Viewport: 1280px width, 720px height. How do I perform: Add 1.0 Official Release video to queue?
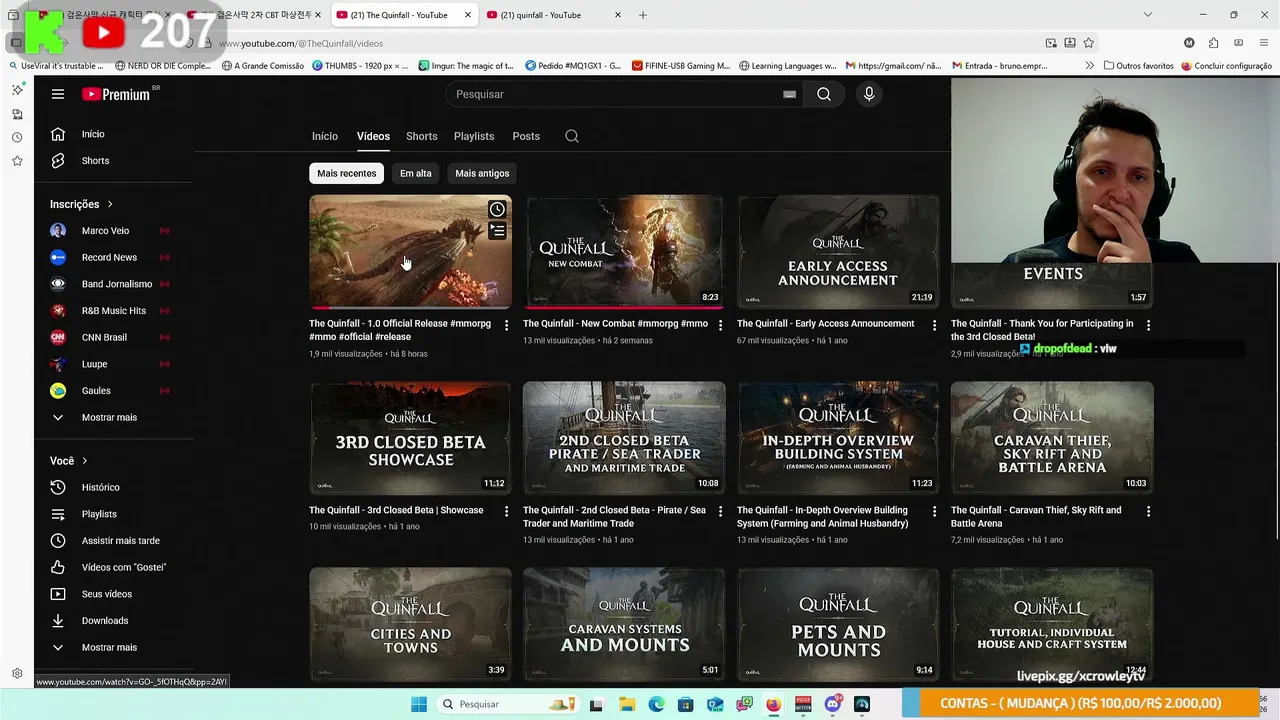[x=497, y=232]
